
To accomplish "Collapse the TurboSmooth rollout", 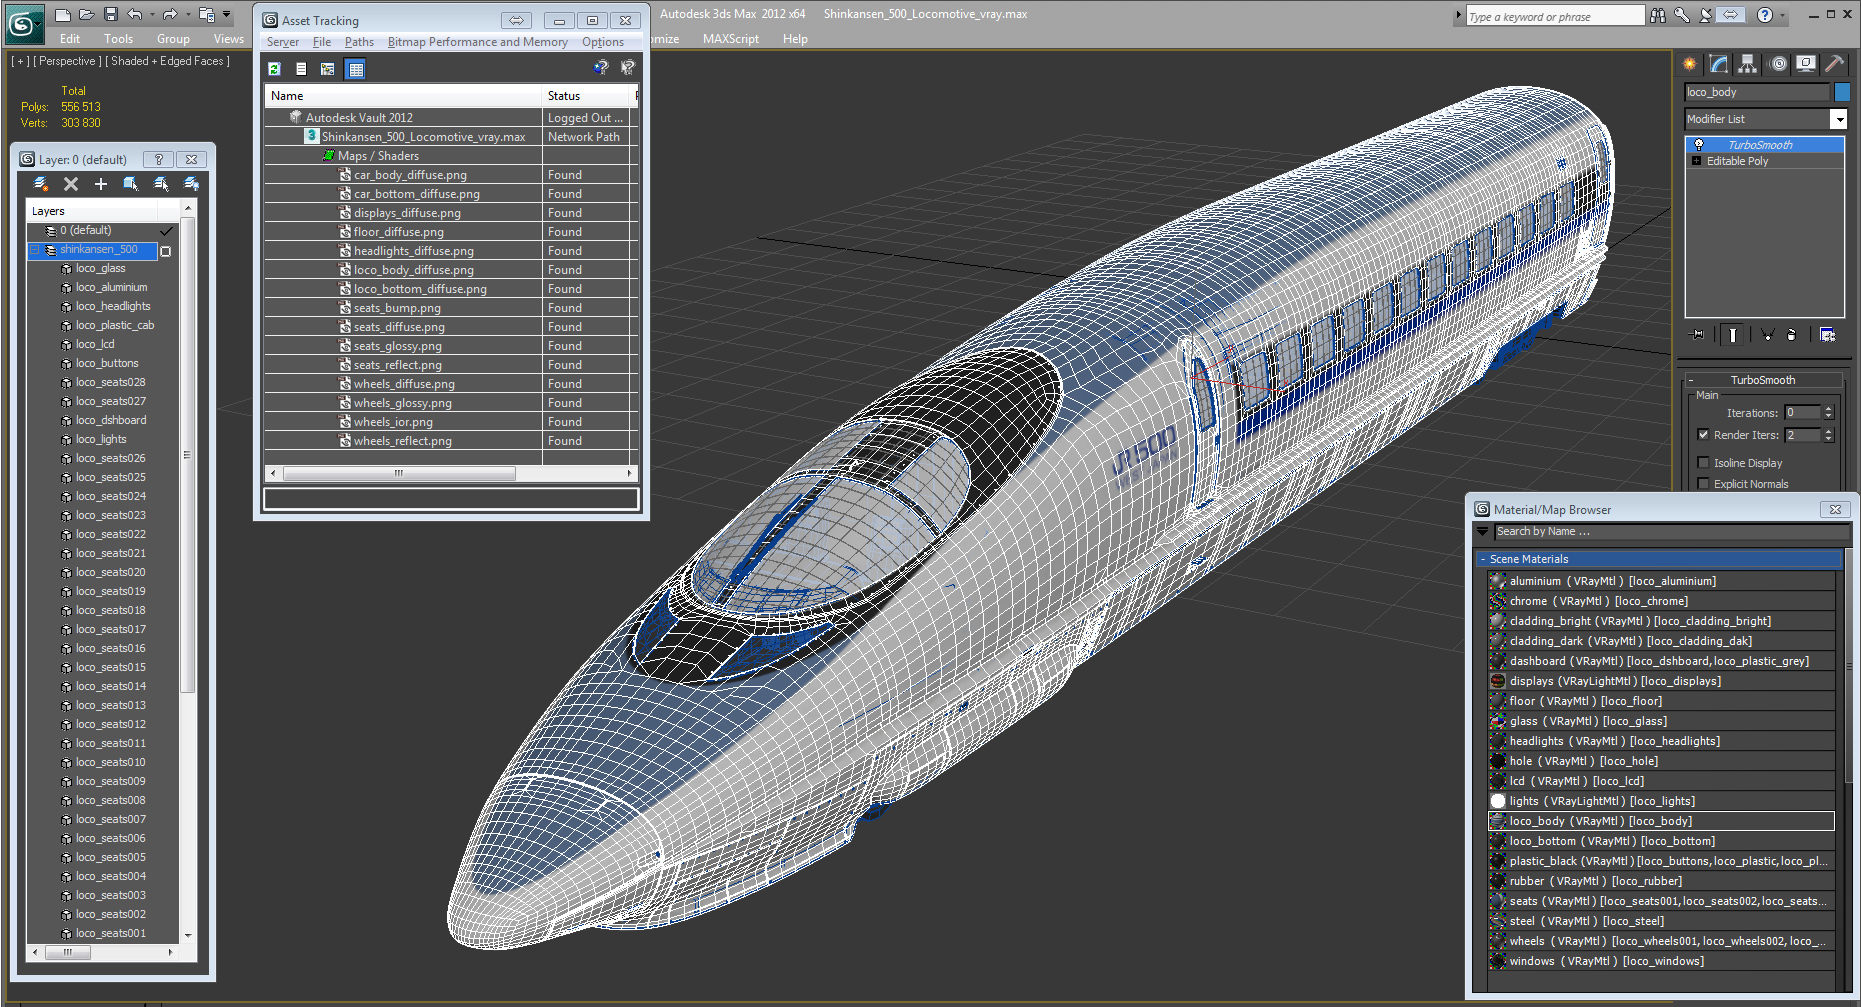I will (1691, 380).
